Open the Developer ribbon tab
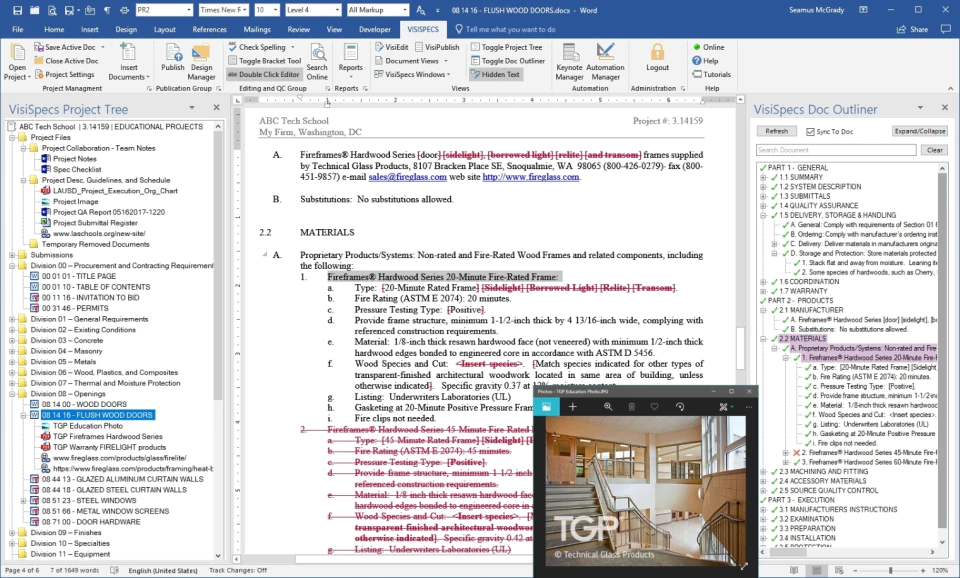This screenshot has width=960, height=578. [375, 29]
